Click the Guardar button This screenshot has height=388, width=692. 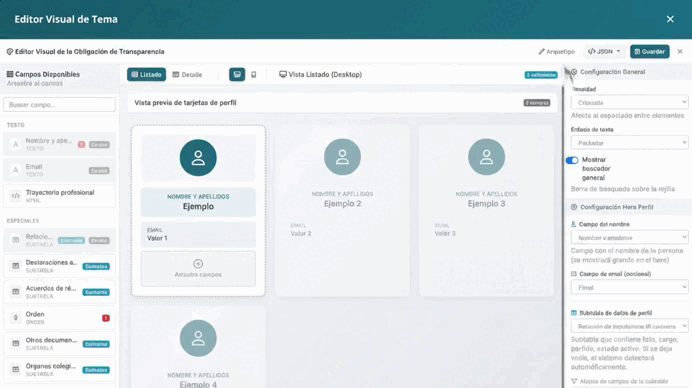[650, 52]
